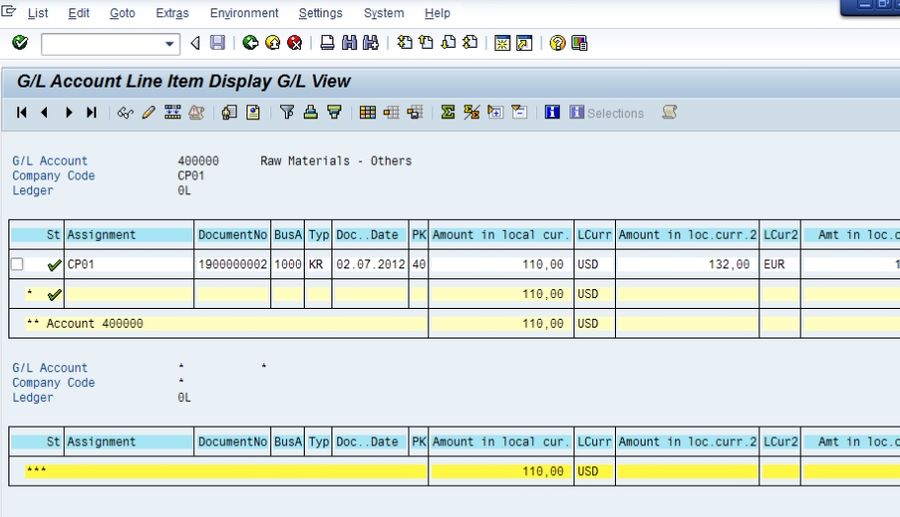Image resolution: width=900 pixels, height=517 pixels.
Task: Open the Edit menu
Action: (79, 13)
